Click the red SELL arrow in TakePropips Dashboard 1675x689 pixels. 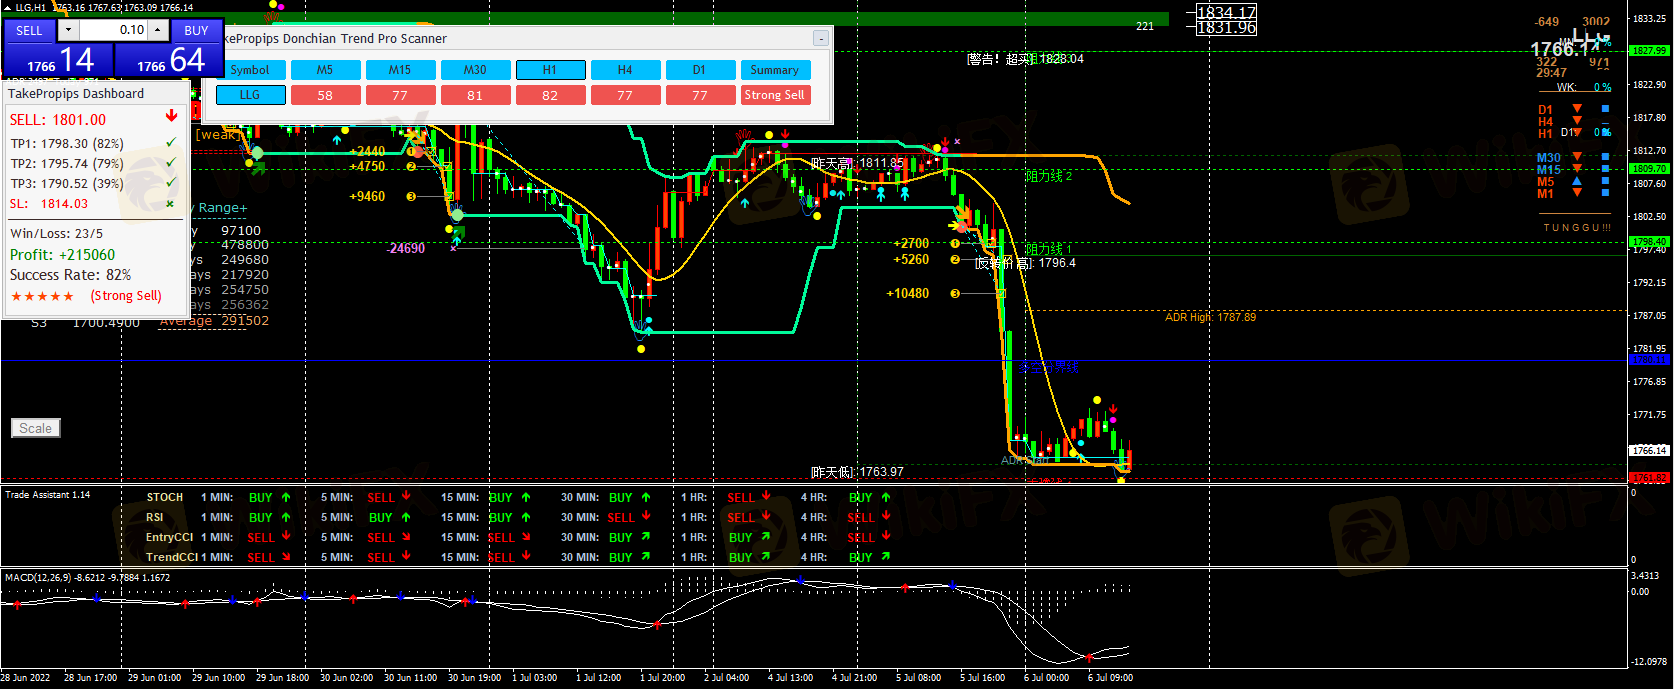click(171, 117)
